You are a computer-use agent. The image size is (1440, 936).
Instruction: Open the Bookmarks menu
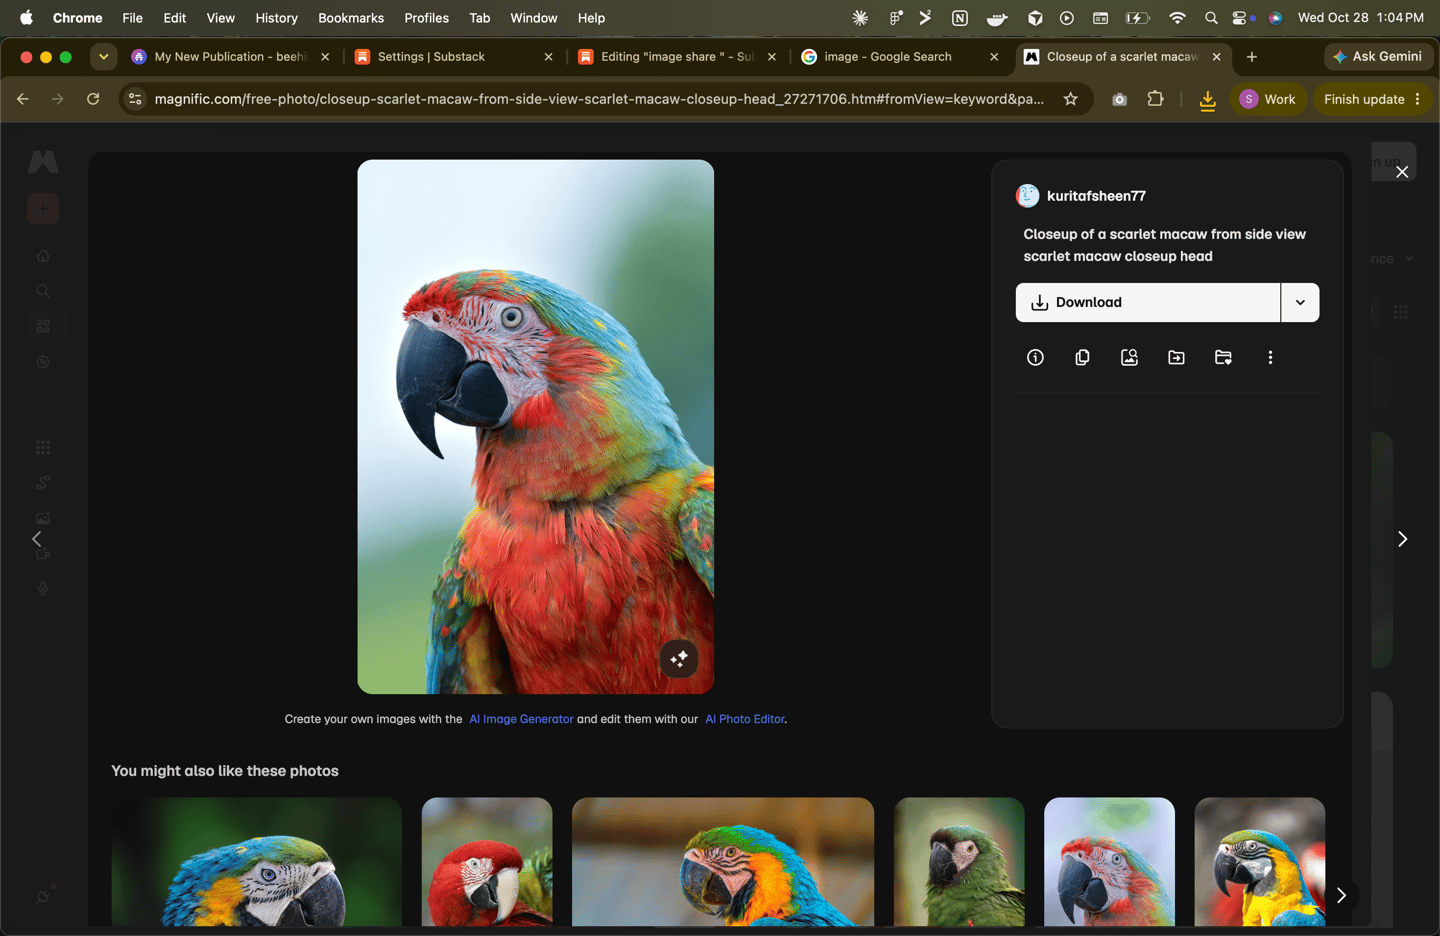[351, 18]
